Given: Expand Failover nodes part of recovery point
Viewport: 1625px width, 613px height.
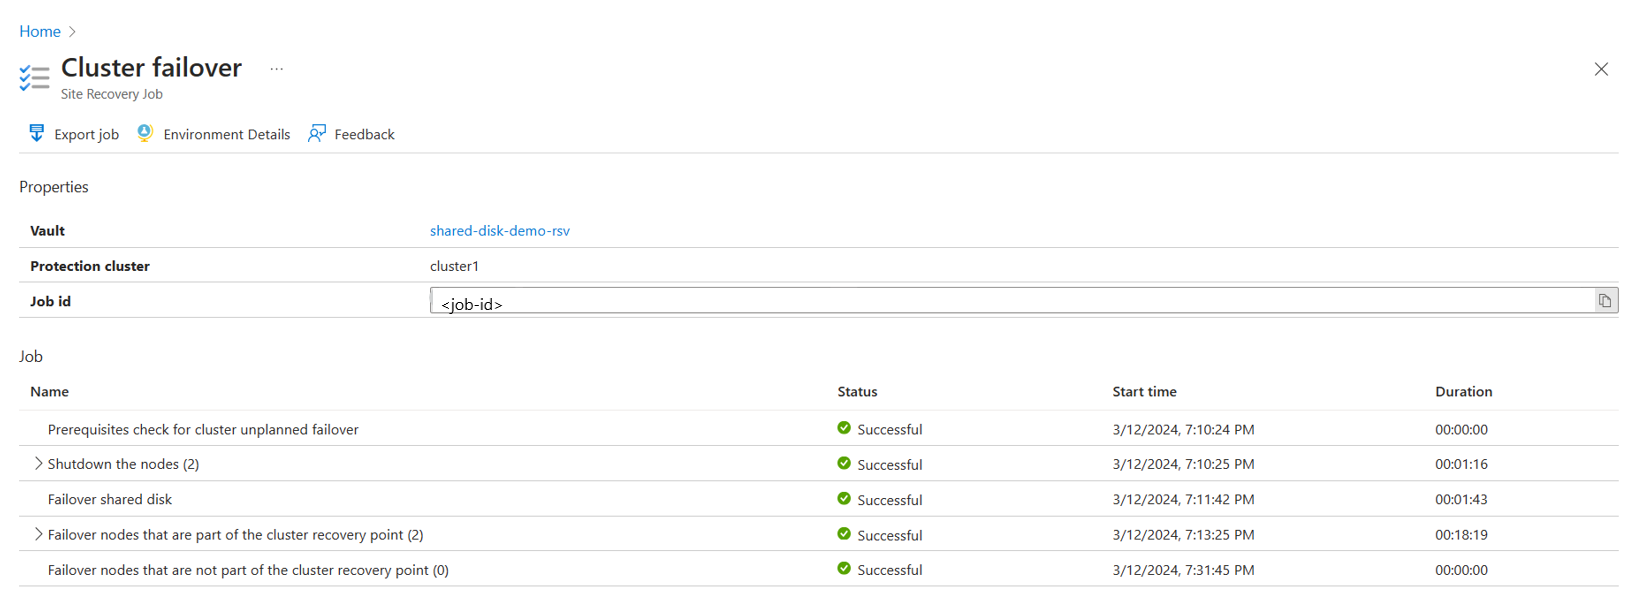Looking at the screenshot, I should click(x=38, y=535).
